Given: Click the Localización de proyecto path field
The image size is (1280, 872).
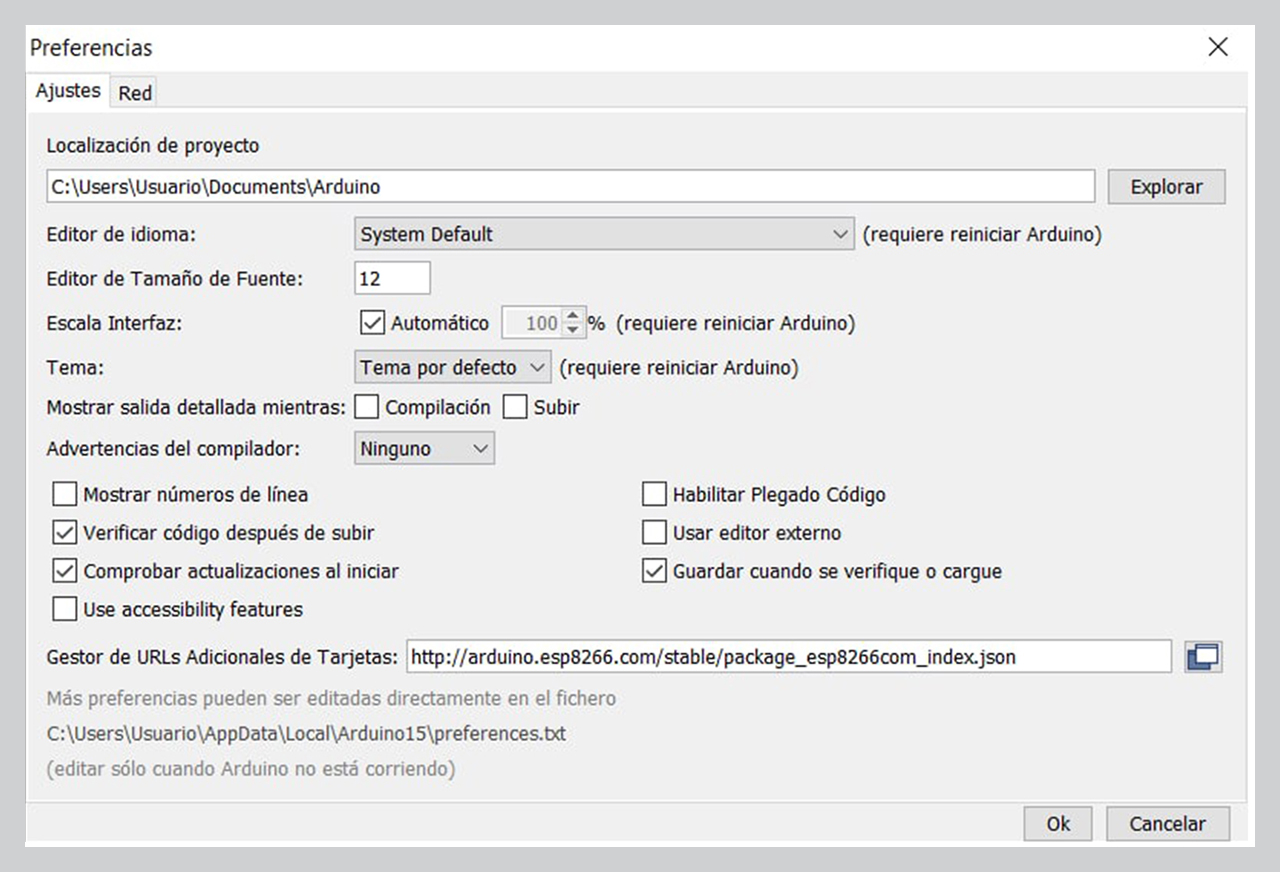Looking at the screenshot, I should tap(571, 186).
